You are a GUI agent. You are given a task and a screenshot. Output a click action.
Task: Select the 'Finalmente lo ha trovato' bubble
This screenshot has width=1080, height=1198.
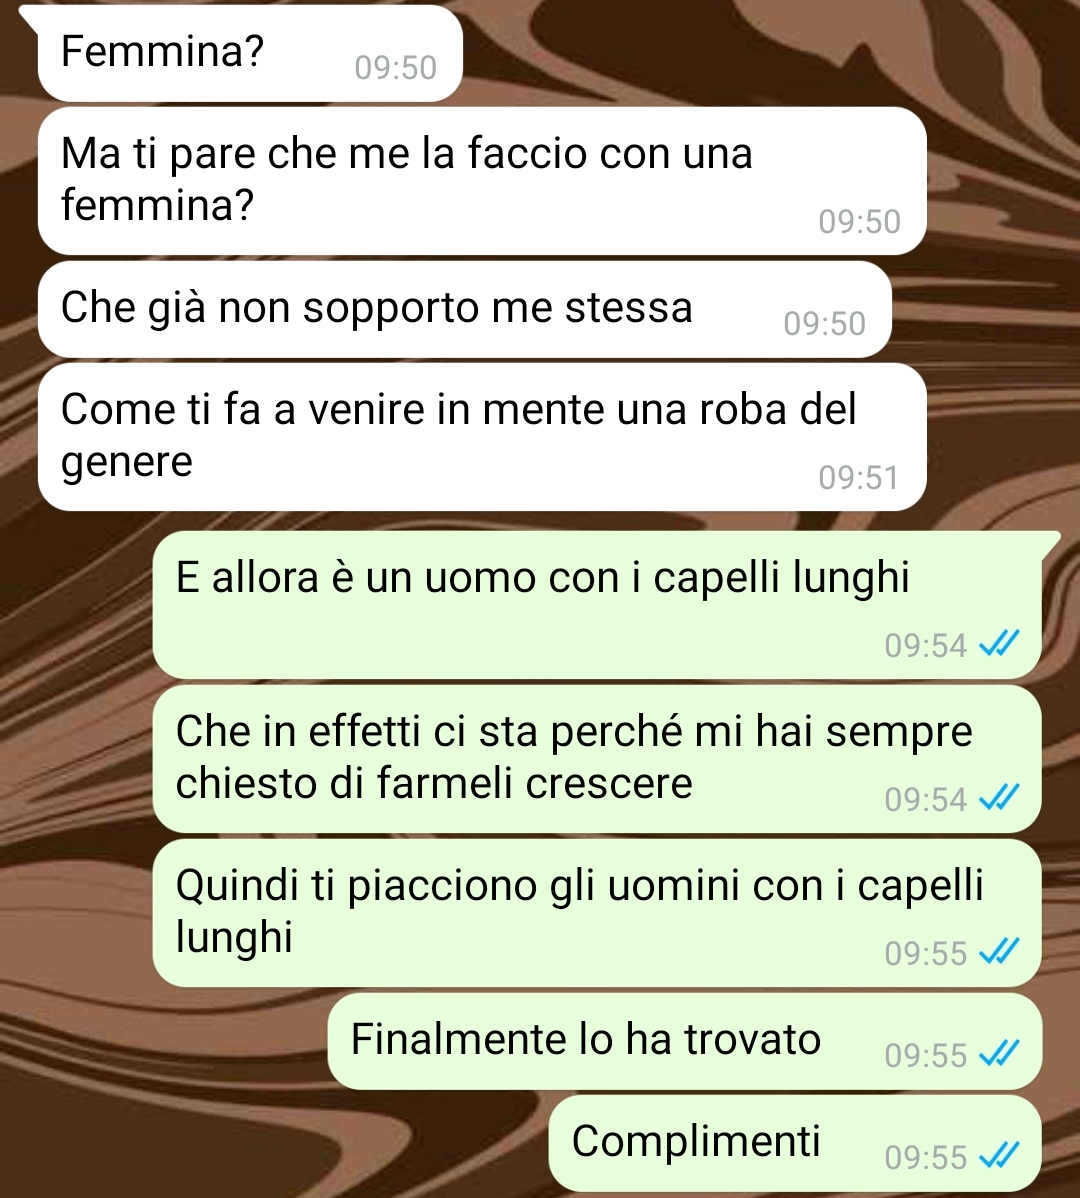[x=685, y=1041]
